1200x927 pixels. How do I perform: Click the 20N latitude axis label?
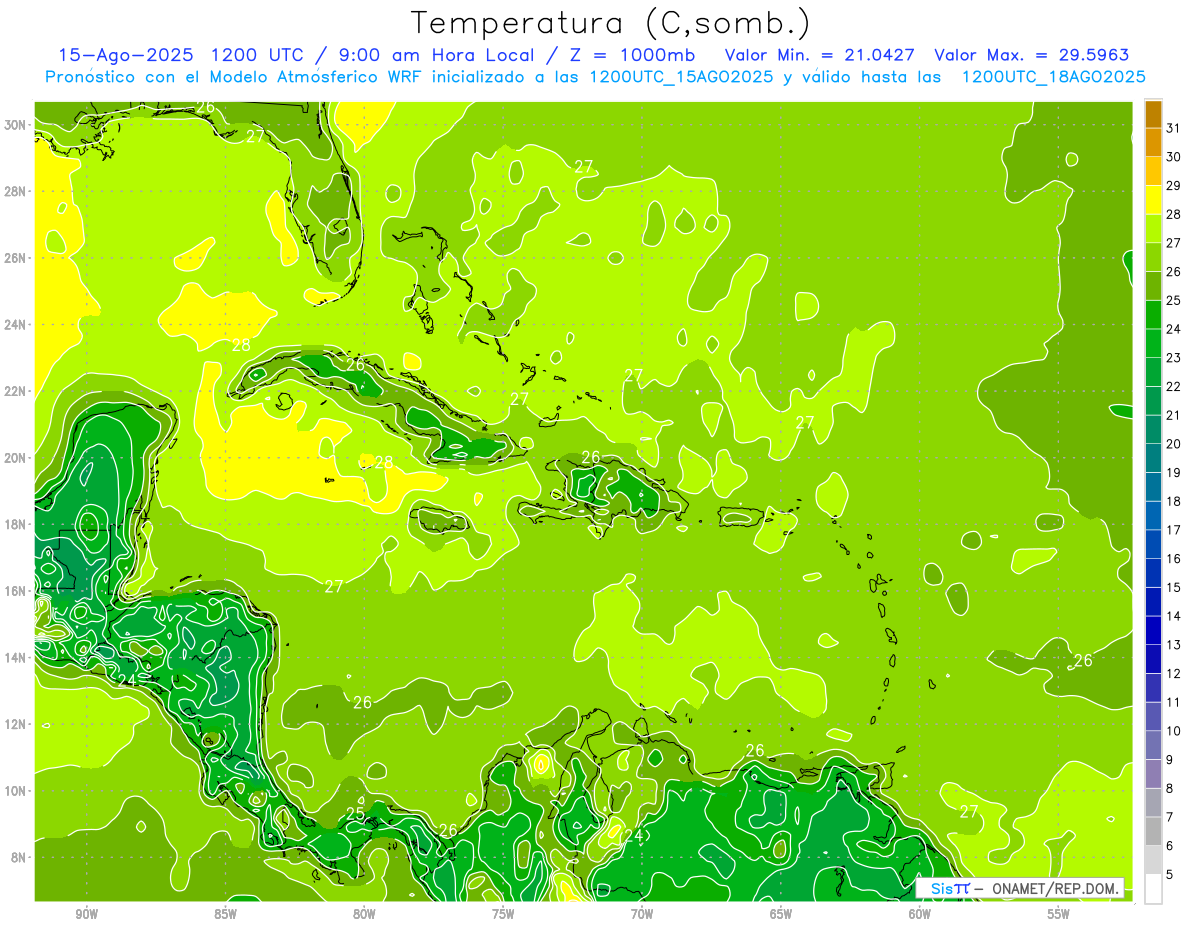point(17,458)
